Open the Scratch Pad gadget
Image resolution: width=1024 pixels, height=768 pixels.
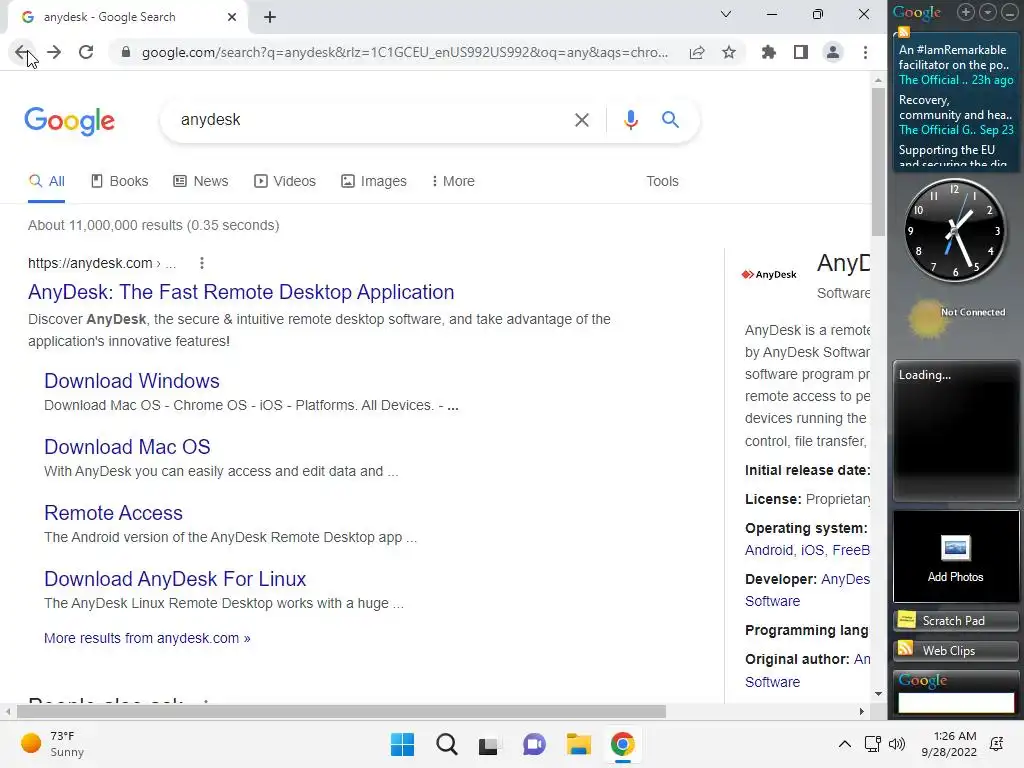point(955,620)
